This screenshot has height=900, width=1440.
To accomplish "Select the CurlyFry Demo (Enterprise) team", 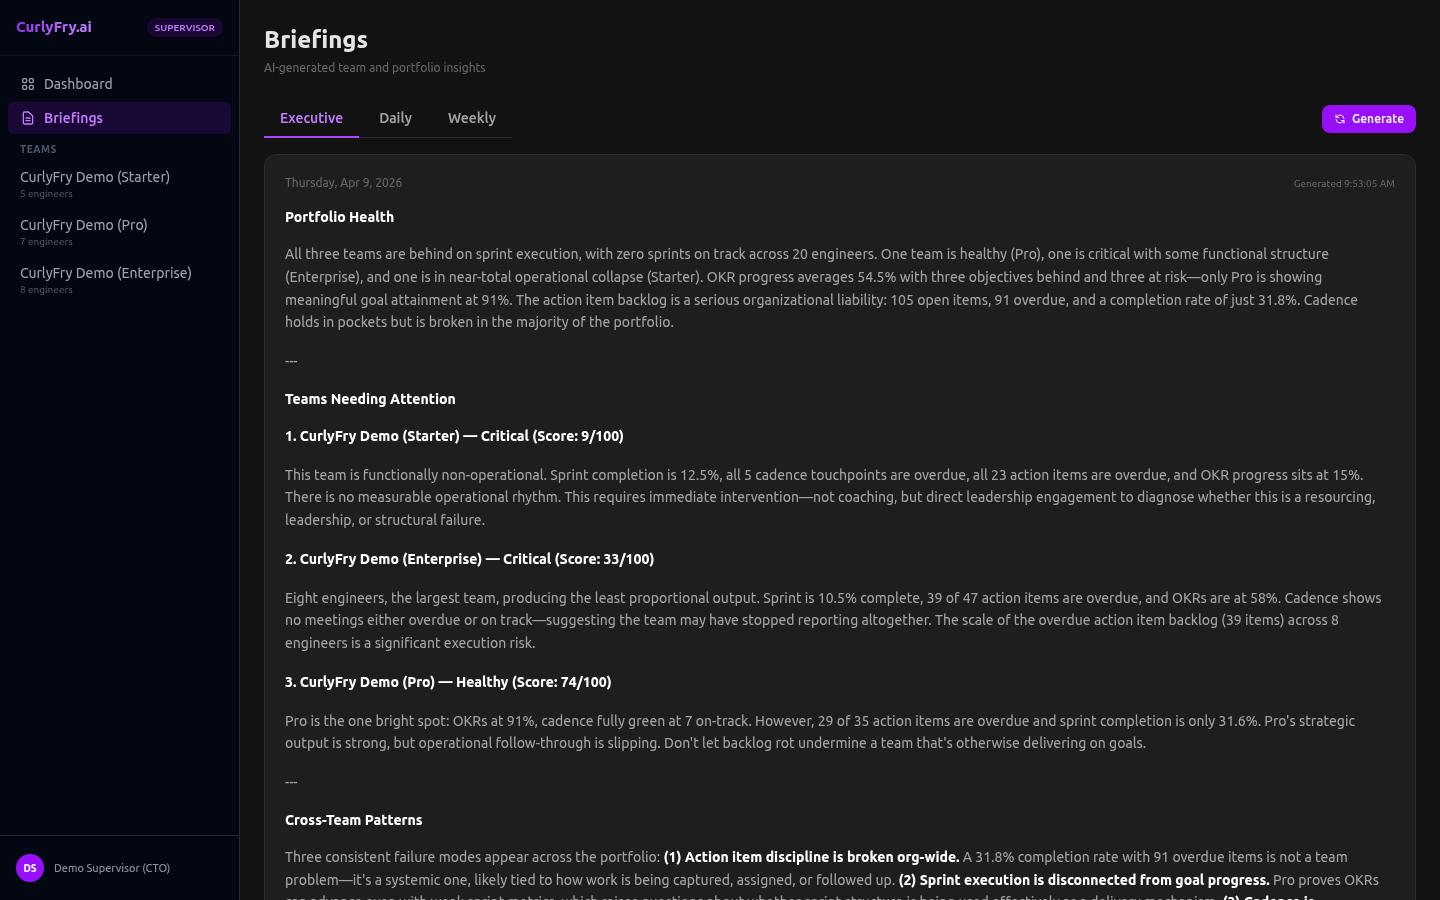I will tap(106, 273).
